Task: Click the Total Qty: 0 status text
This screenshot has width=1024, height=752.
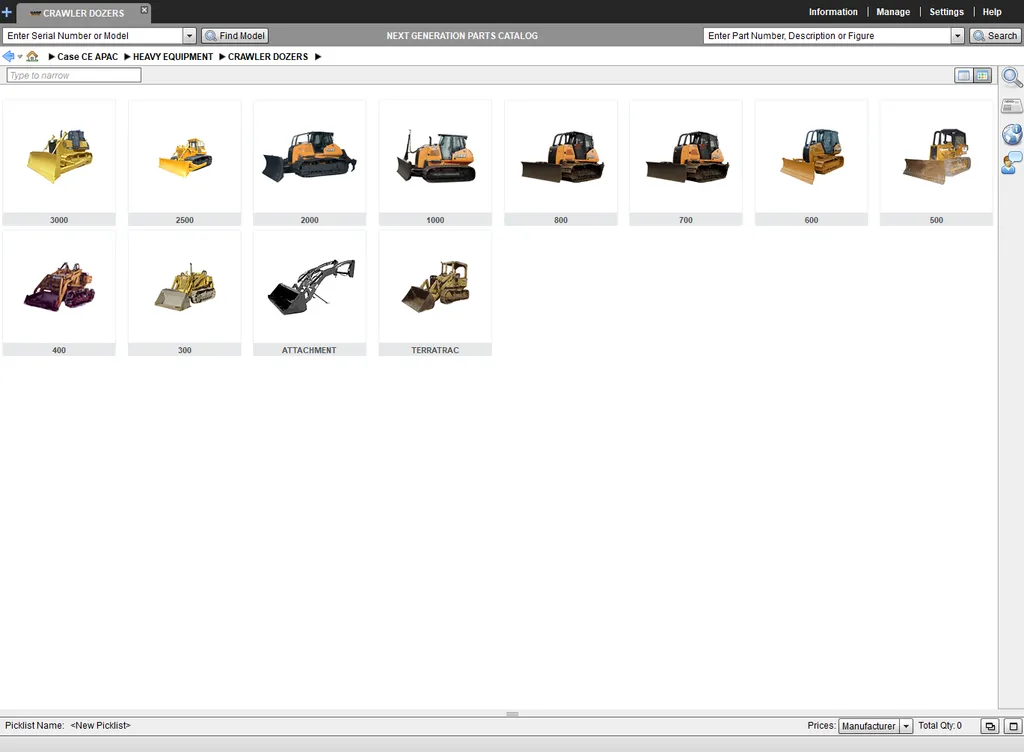Action: 940,725
